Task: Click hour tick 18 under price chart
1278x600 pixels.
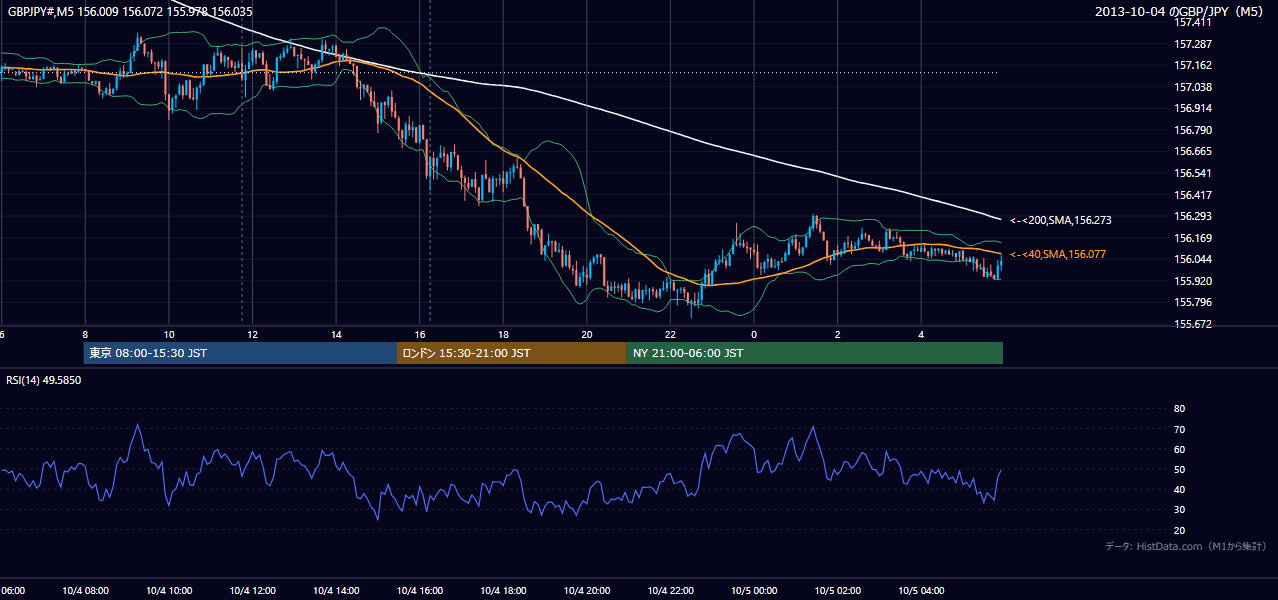Action: [503, 334]
